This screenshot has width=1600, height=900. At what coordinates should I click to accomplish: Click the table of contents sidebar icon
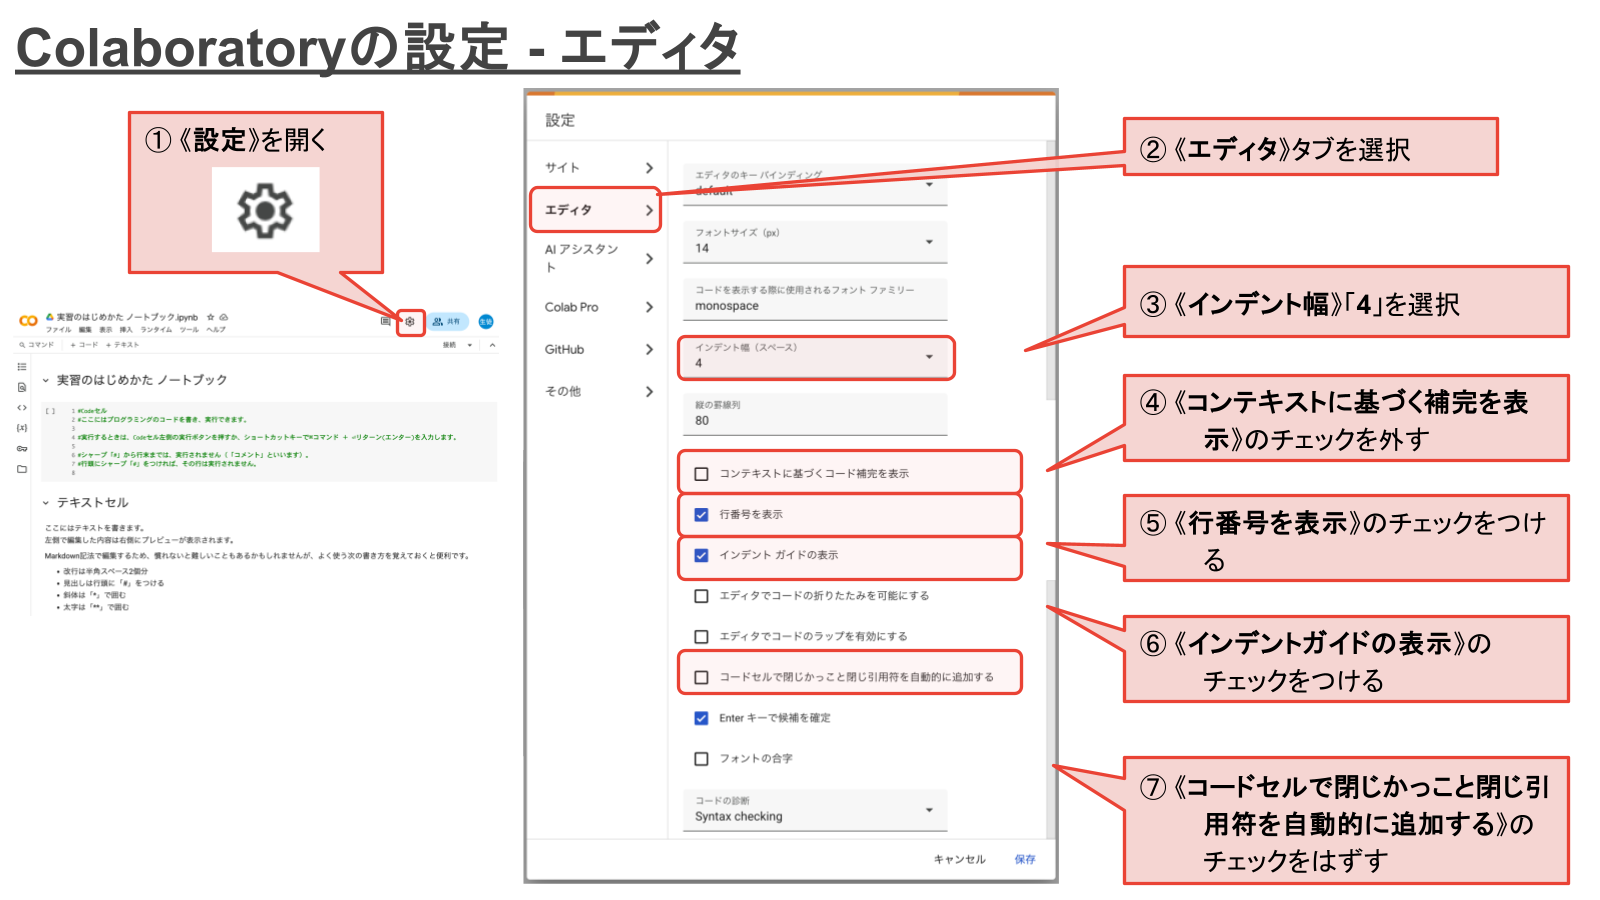22,367
